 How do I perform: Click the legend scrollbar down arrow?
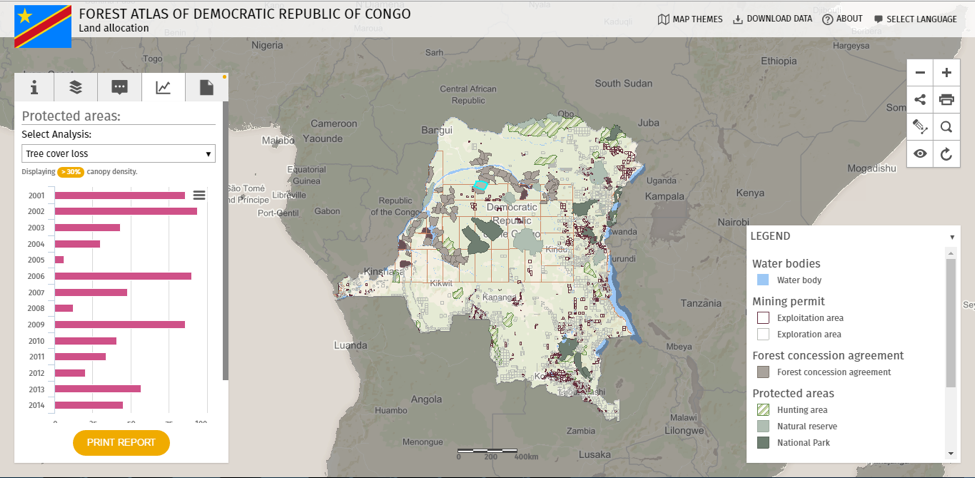(x=950, y=454)
